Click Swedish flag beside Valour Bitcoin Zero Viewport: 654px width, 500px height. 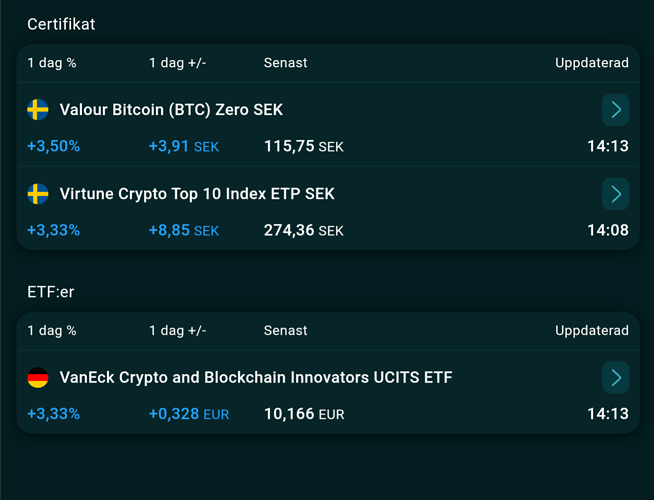(38, 109)
